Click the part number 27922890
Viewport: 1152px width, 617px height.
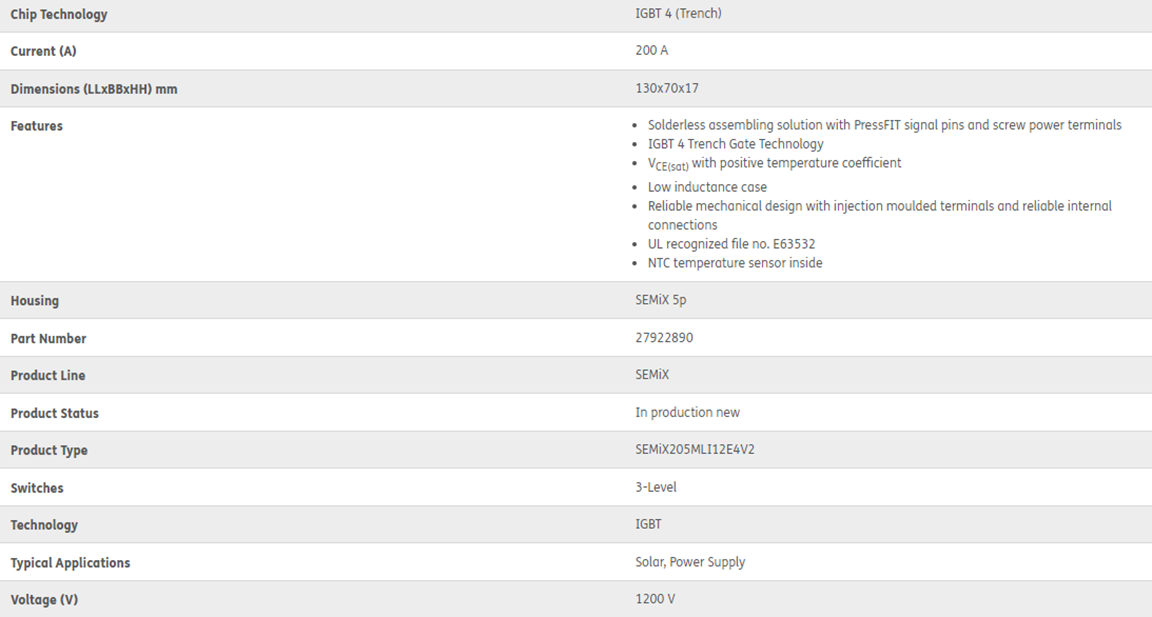coord(664,338)
